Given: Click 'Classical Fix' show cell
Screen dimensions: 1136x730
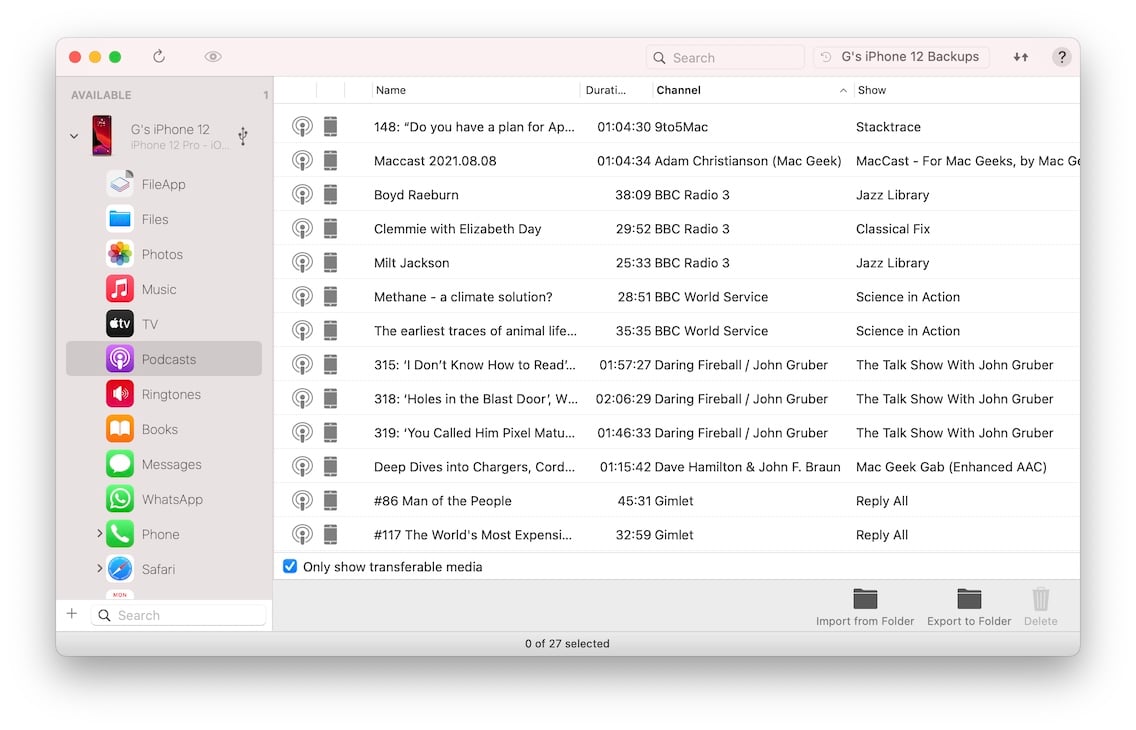Looking at the screenshot, I should pyautogui.click(x=893, y=229).
